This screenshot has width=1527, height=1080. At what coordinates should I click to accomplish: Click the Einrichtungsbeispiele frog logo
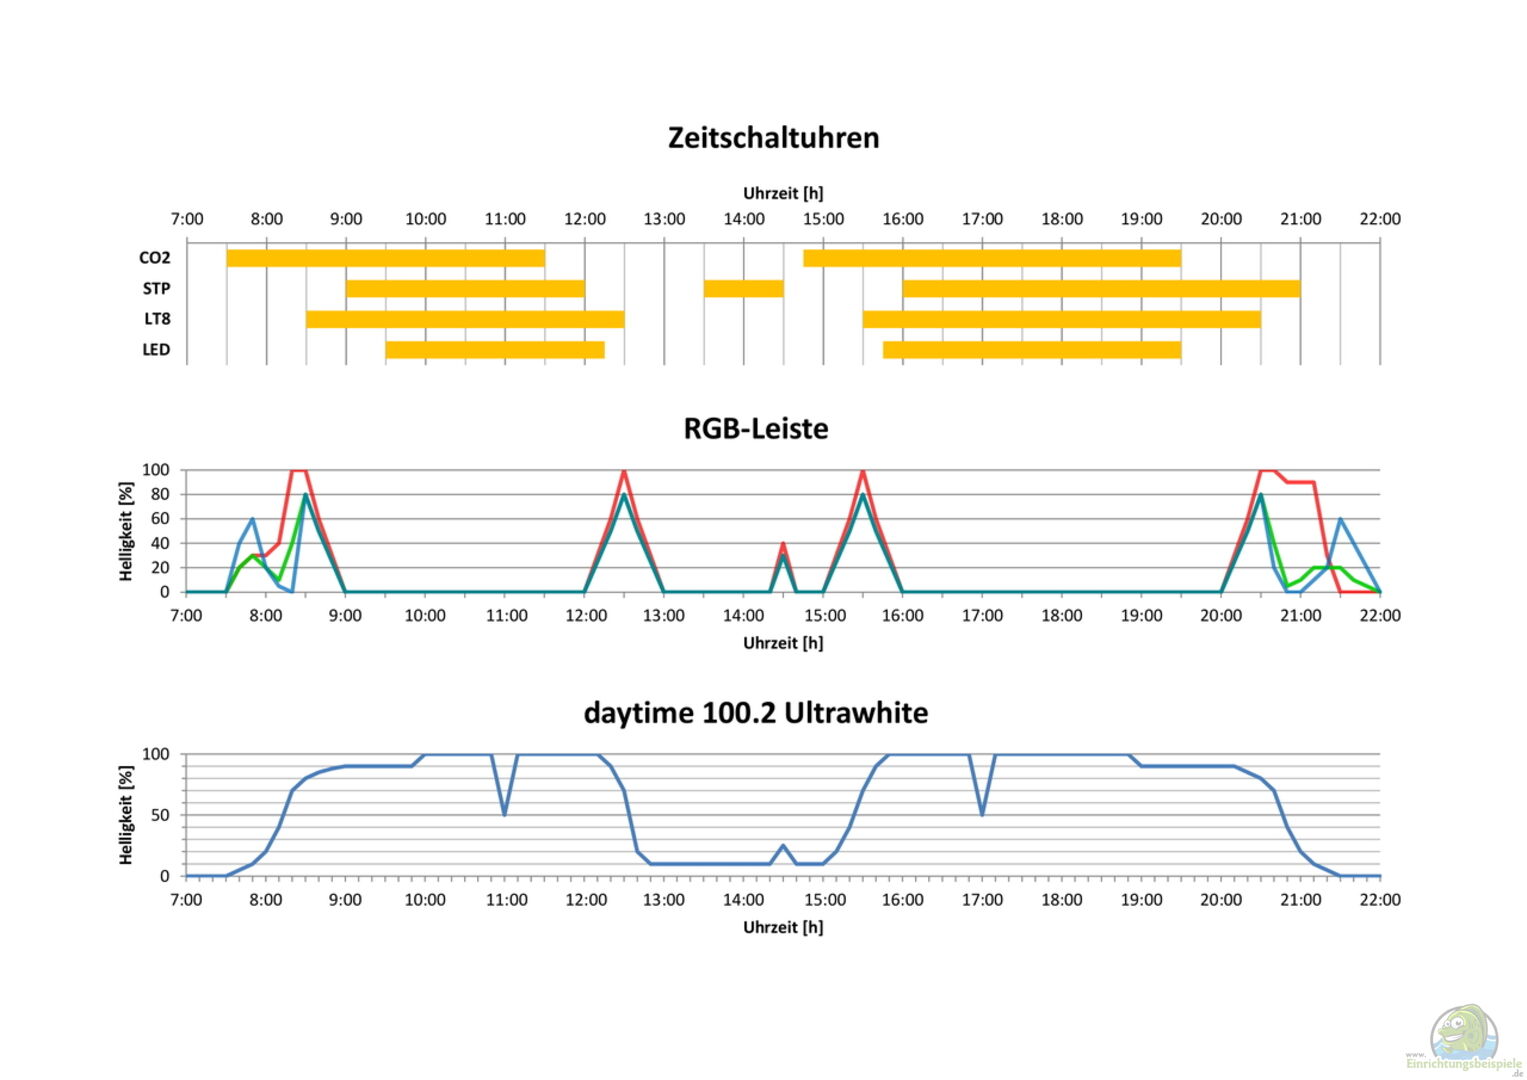click(x=1464, y=1033)
